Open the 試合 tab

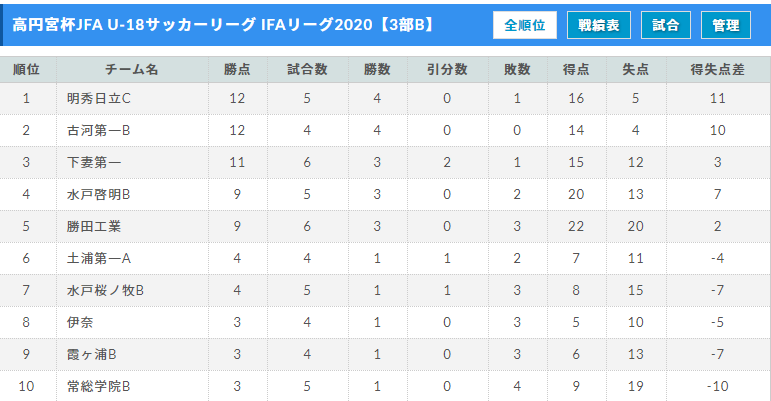pyautogui.click(x=664, y=25)
